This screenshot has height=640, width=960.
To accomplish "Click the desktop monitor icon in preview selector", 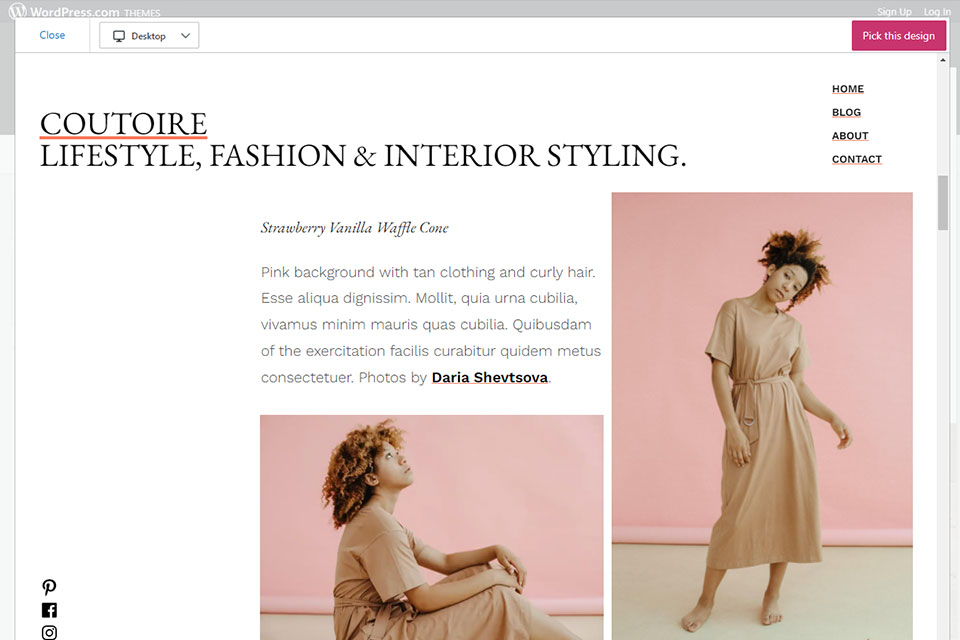I will (x=119, y=36).
